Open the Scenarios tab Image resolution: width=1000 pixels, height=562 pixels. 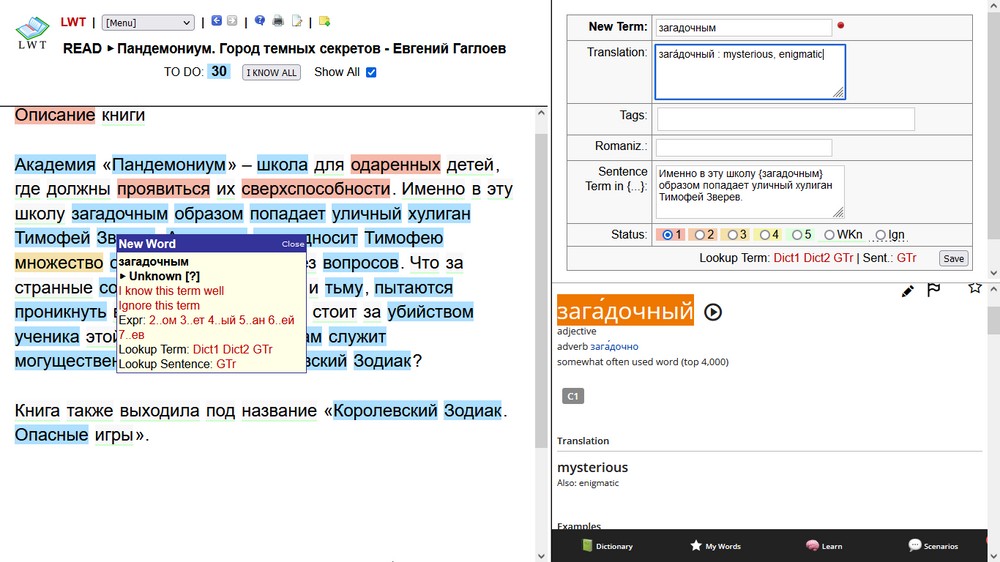933,546
